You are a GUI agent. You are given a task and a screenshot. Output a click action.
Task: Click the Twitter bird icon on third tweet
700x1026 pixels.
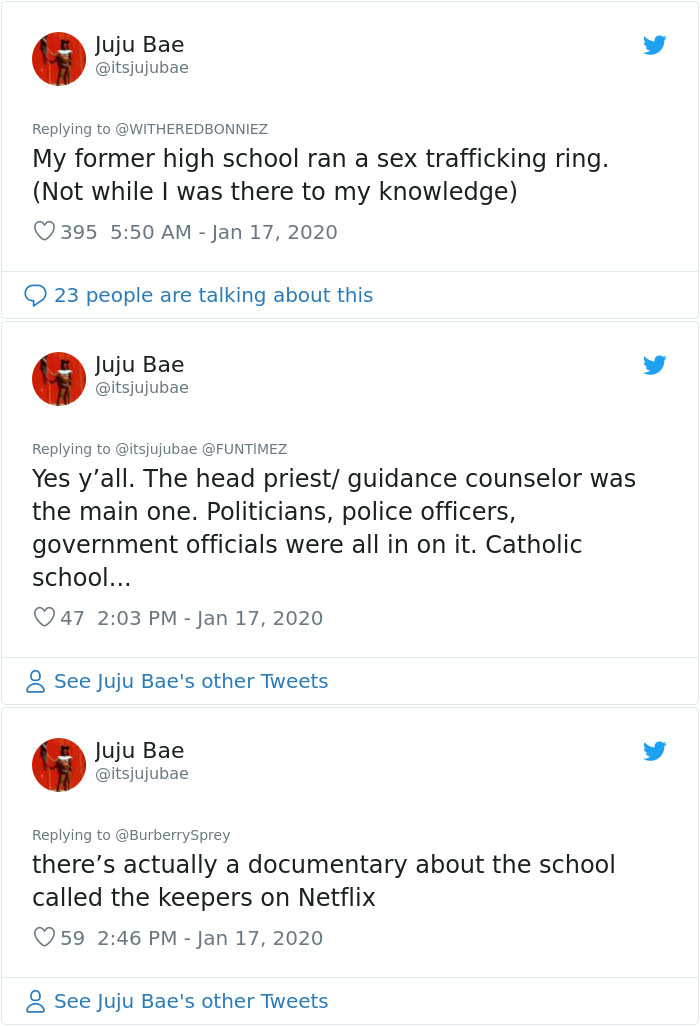click(x=655, y=751)
